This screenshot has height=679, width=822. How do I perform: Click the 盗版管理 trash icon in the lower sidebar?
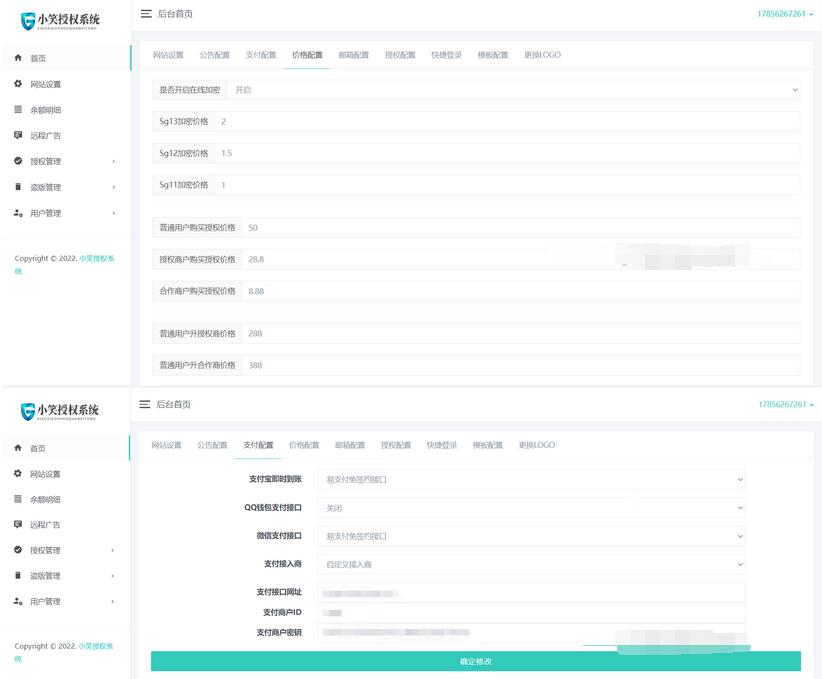(x=18, y=576)
